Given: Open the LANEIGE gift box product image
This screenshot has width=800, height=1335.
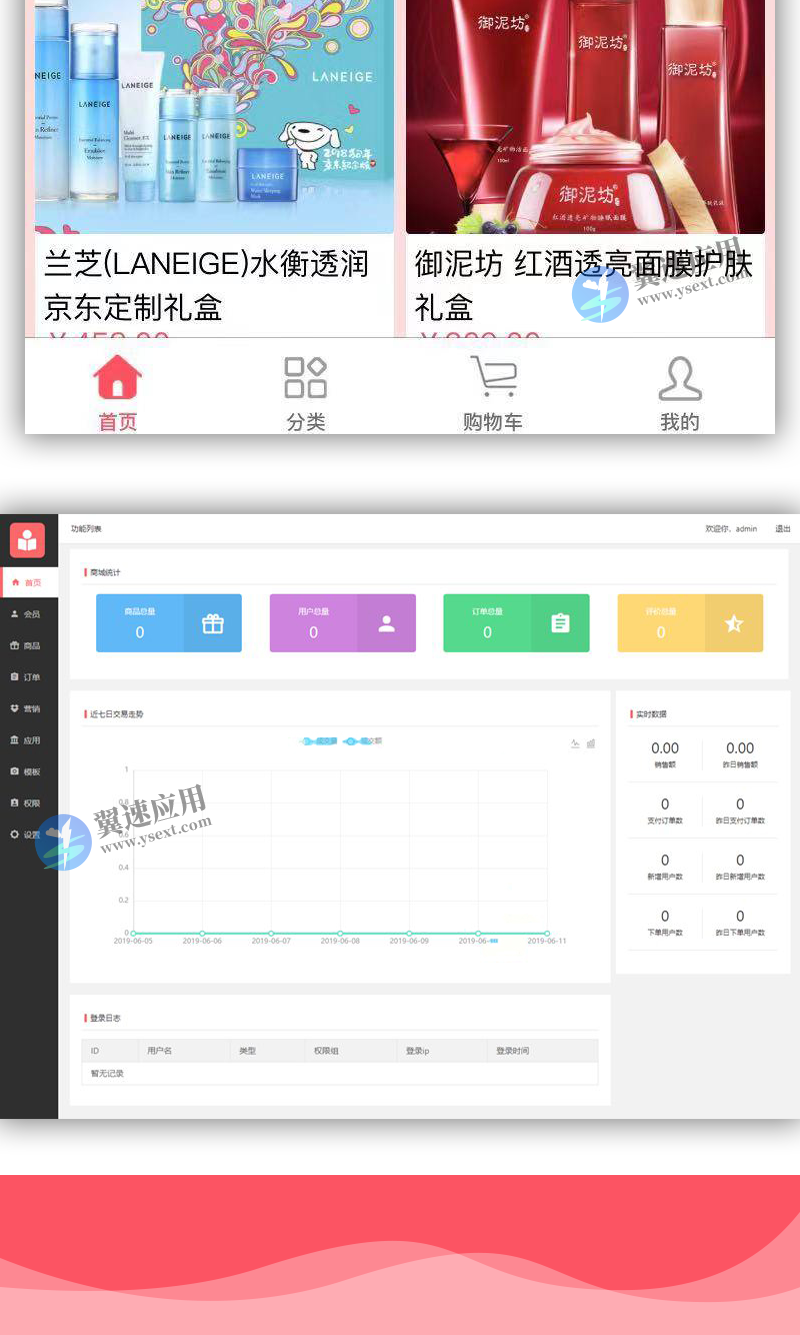Looking at the screenshot, I should point(214,116).
